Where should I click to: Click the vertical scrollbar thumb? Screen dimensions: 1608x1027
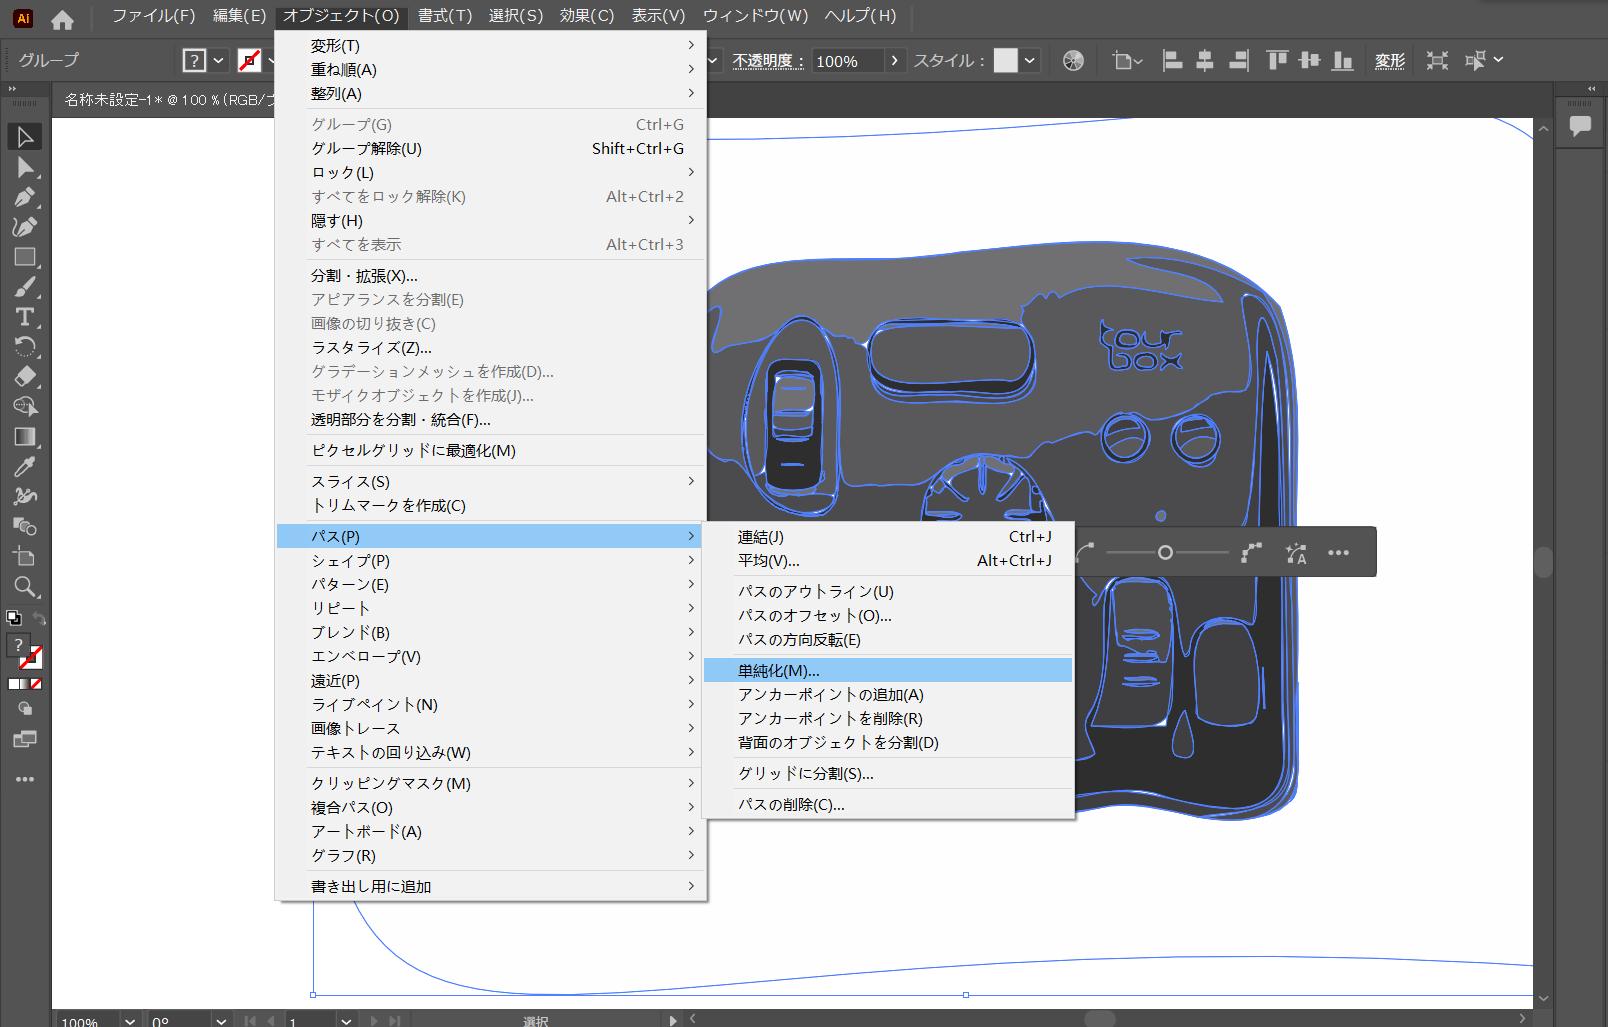1544,562
